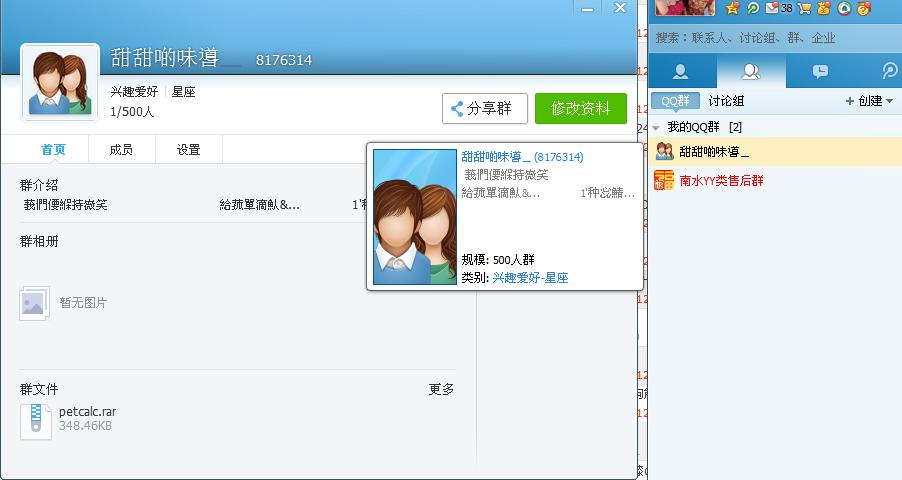The height and width of the screenshot is (480, 902).
Task: Click the 甜甜啲味噵_ (8176314) link in popup card
Action: (522, 157)
